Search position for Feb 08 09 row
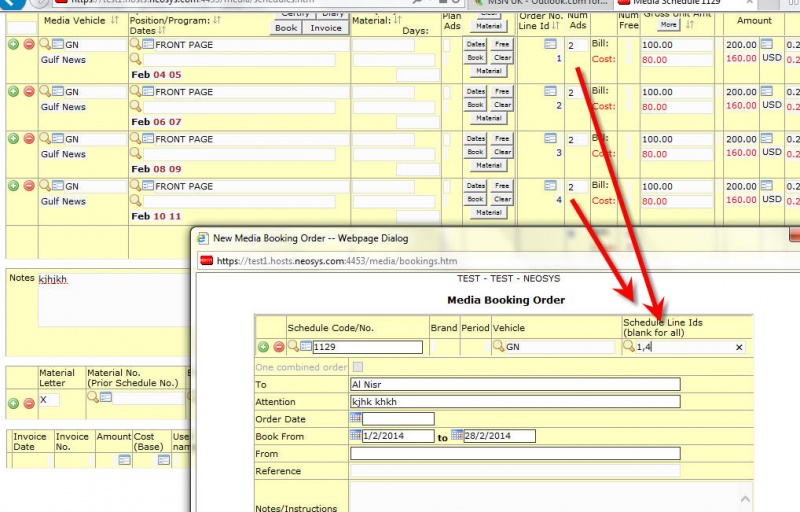Screen dimensions: 800x512 click(135, 138)
